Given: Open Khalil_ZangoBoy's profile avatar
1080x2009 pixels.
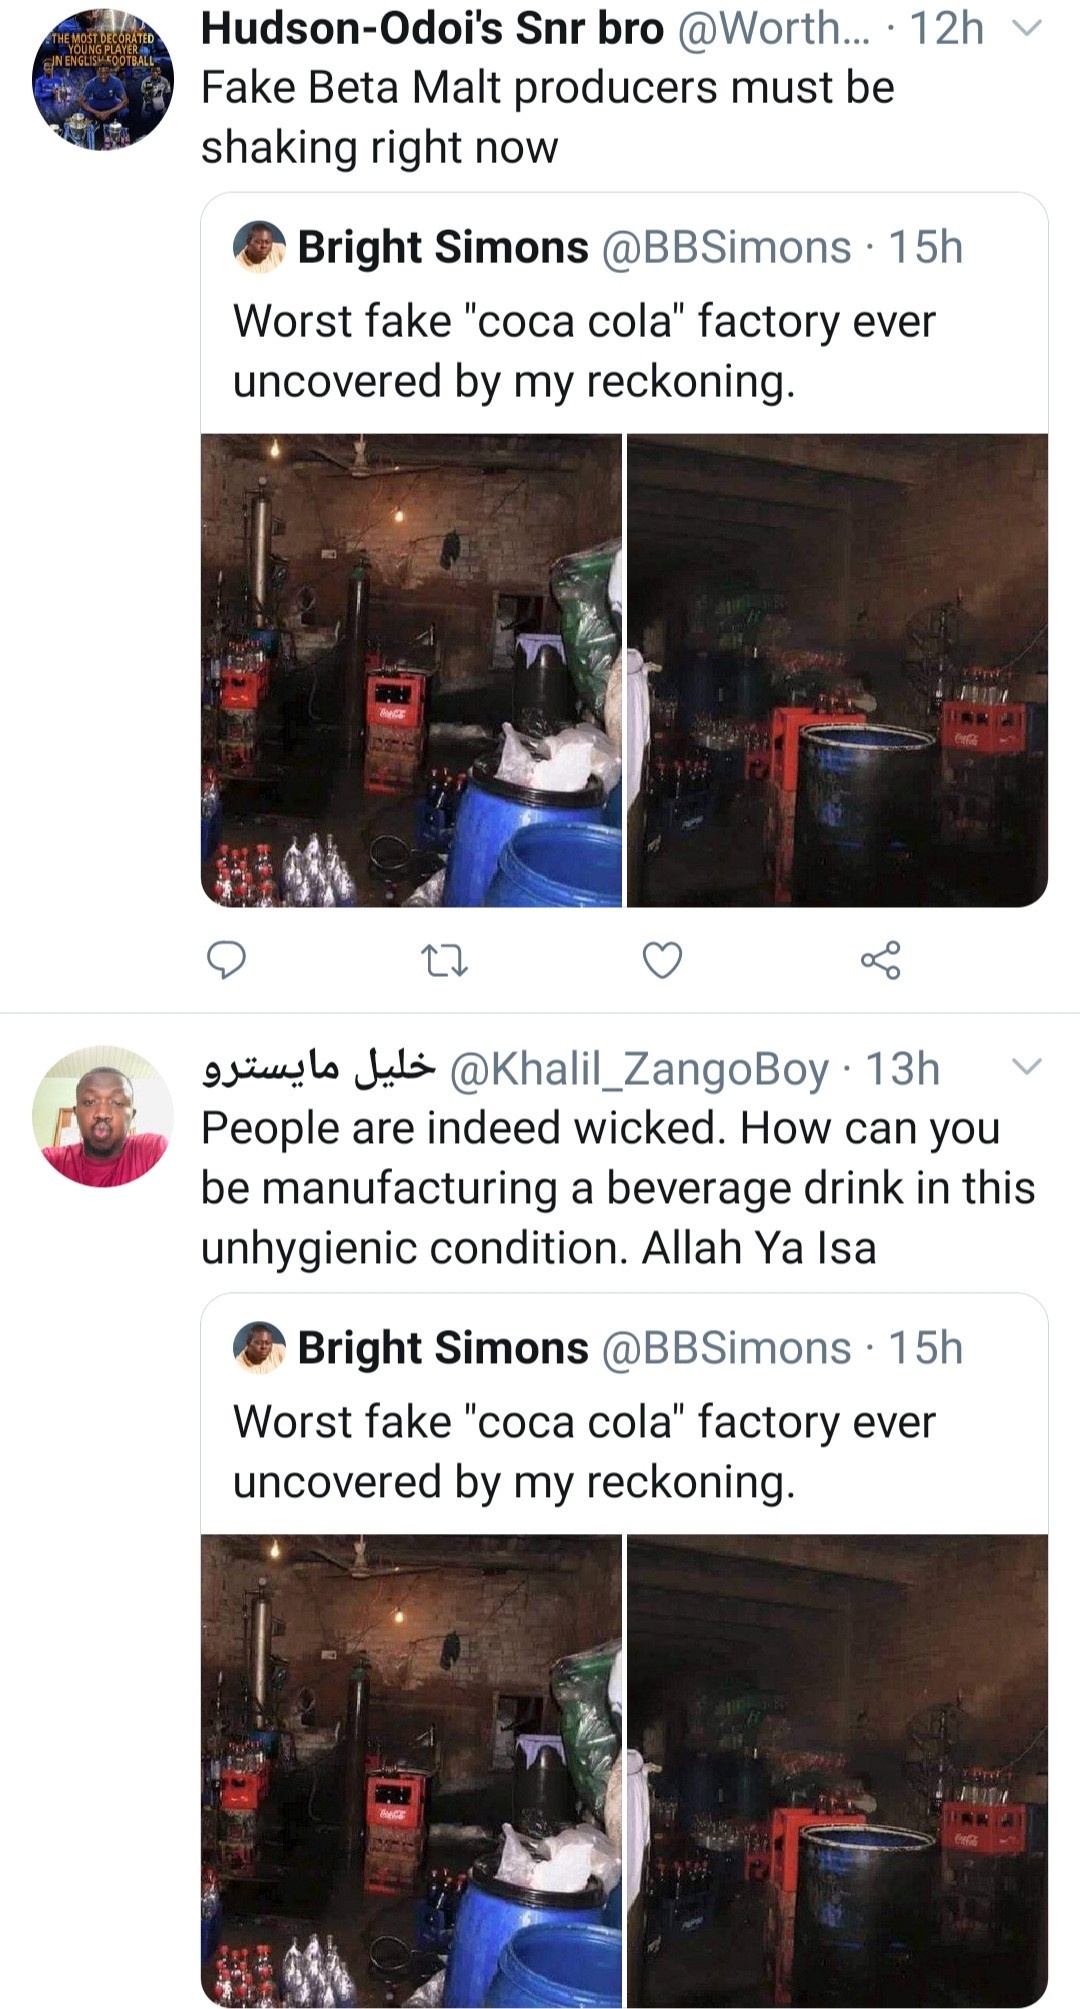Looking at the screenshot, I should [x=102, y=1116].
